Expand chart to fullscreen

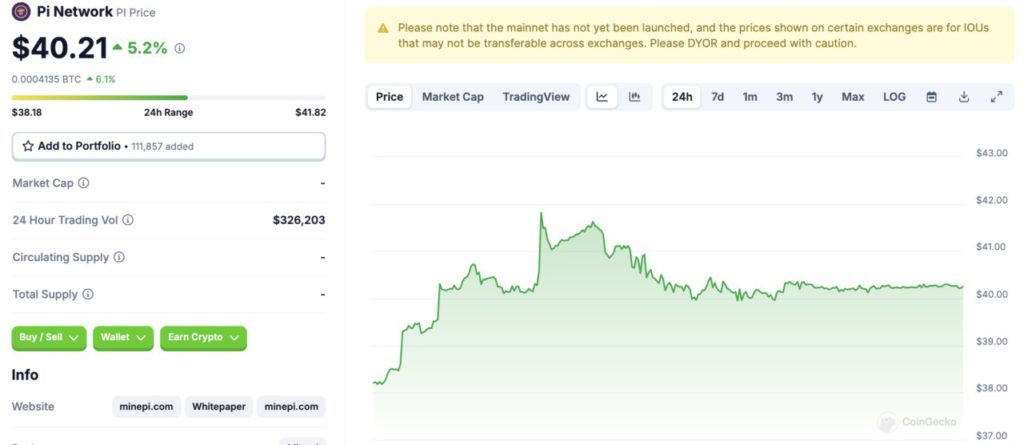point(996,97)
